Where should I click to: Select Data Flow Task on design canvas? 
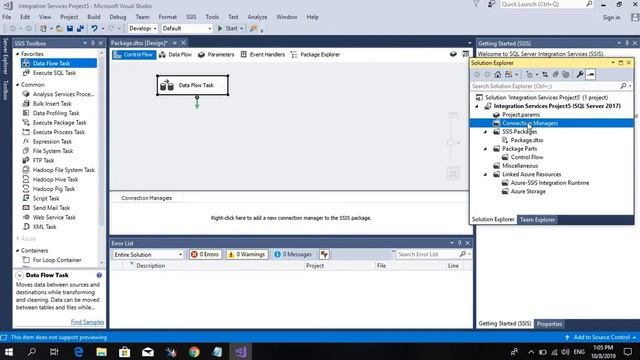pos(192,85)
